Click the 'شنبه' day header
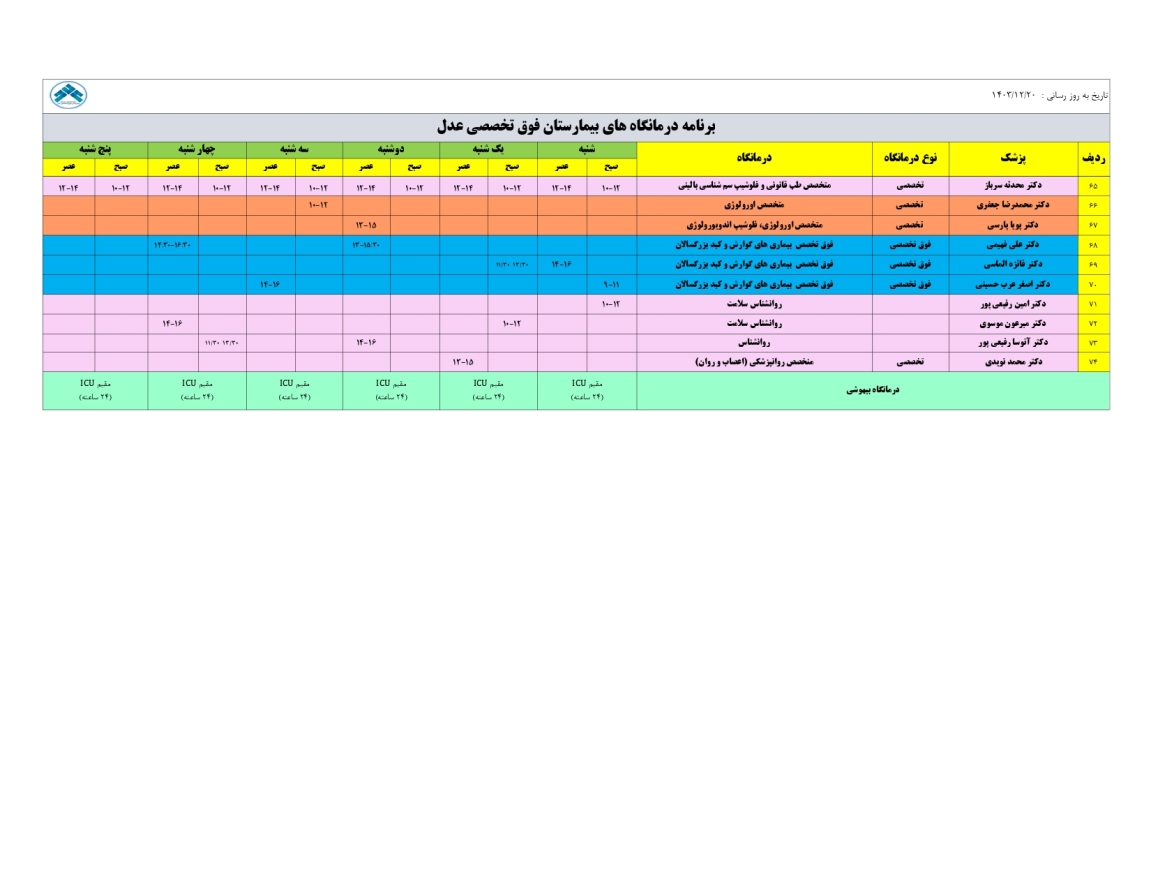The image size is (1151, 890). pyautogui.click(x=587, y=150)
